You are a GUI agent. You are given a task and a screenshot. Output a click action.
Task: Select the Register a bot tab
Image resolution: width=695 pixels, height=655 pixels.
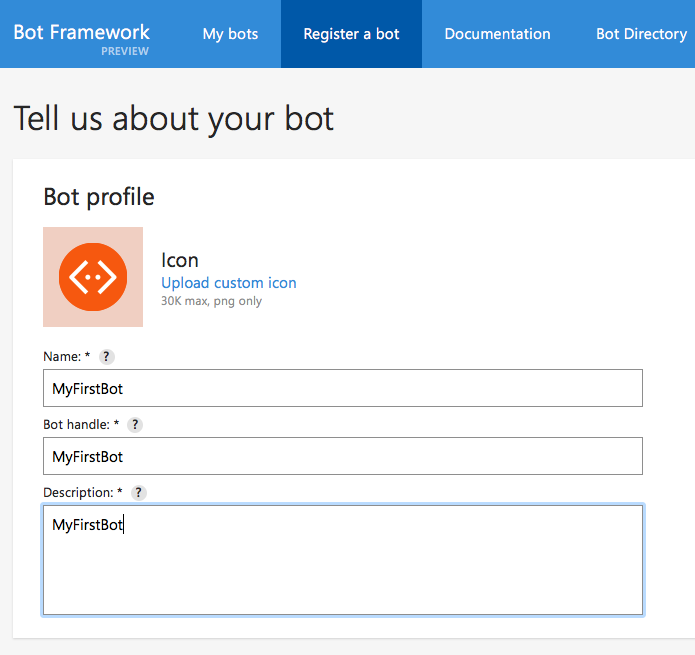coord(351,34)
